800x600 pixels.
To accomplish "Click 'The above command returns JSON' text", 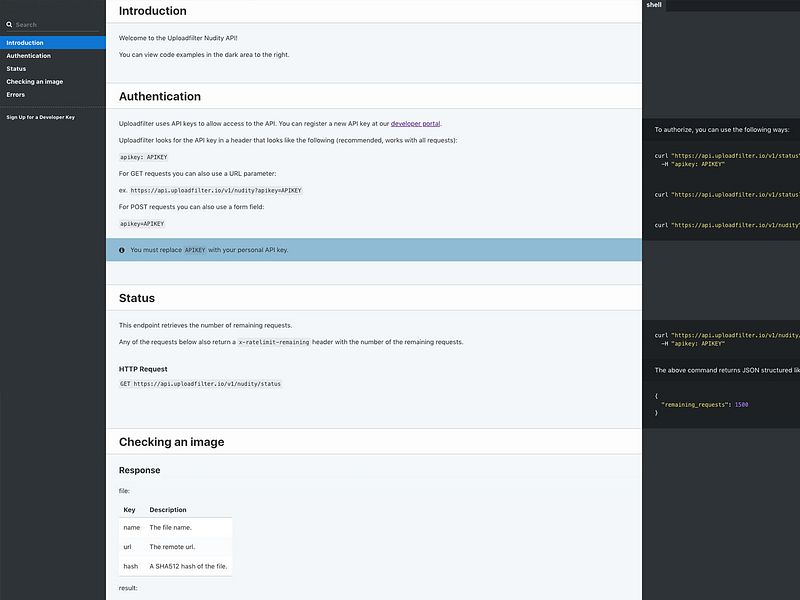I will [x=727, y=370].
